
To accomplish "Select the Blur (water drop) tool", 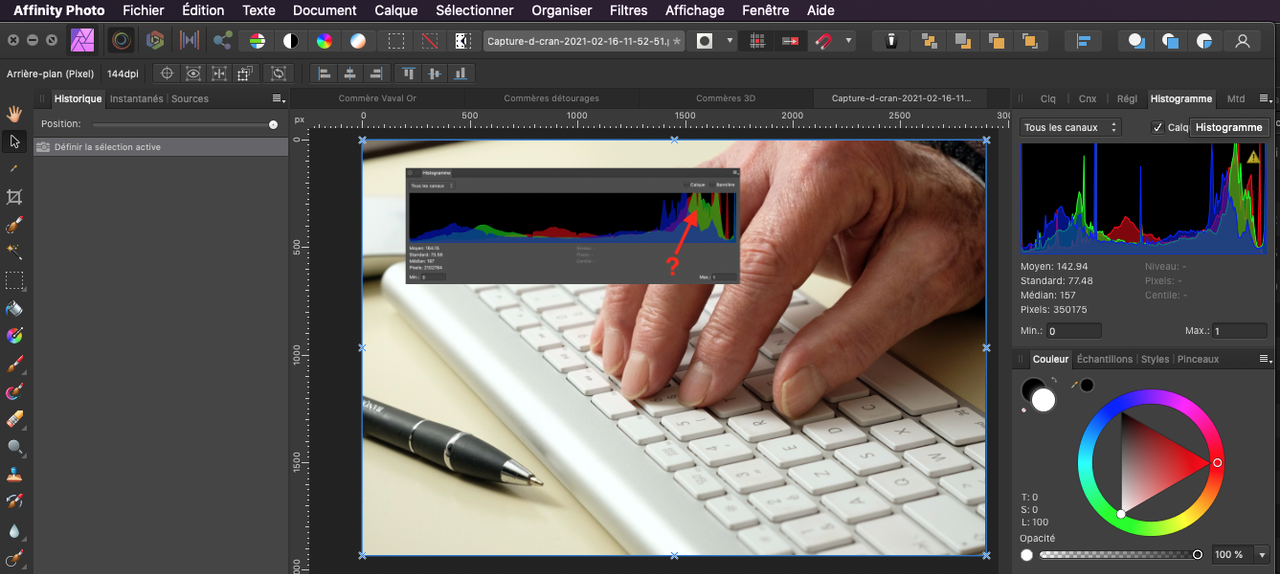I will tap(14, 531).
